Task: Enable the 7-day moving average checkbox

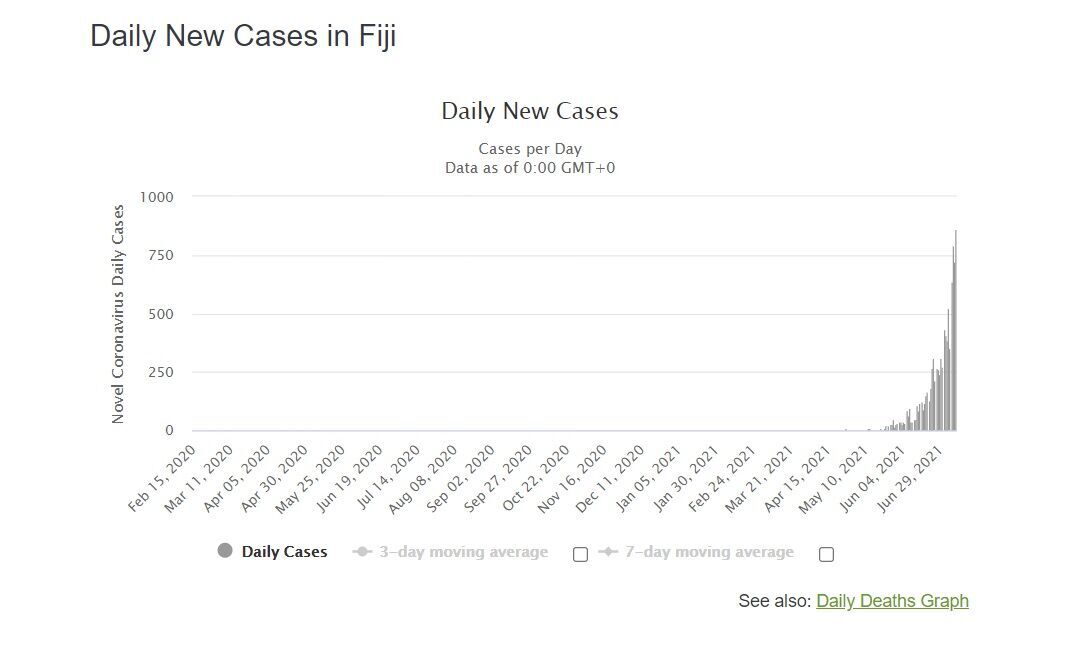Action: click(826, 554)
